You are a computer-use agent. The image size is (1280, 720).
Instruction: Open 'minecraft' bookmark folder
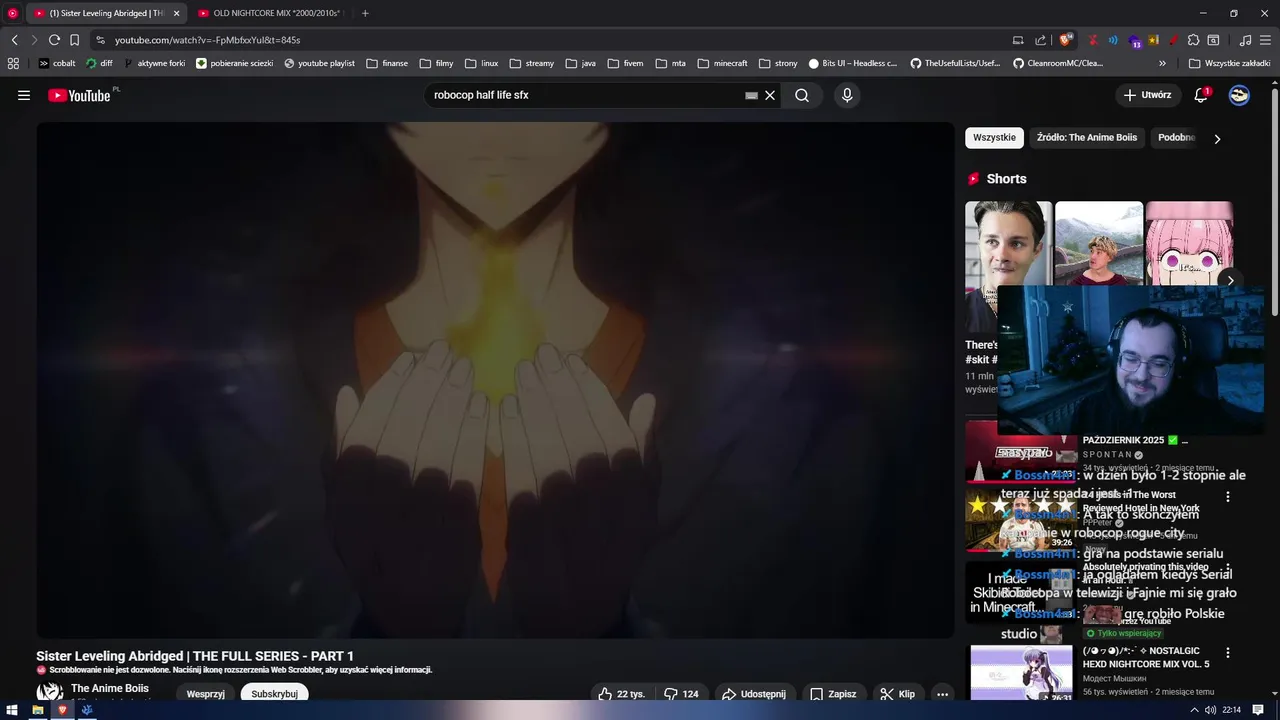[722, 63]
